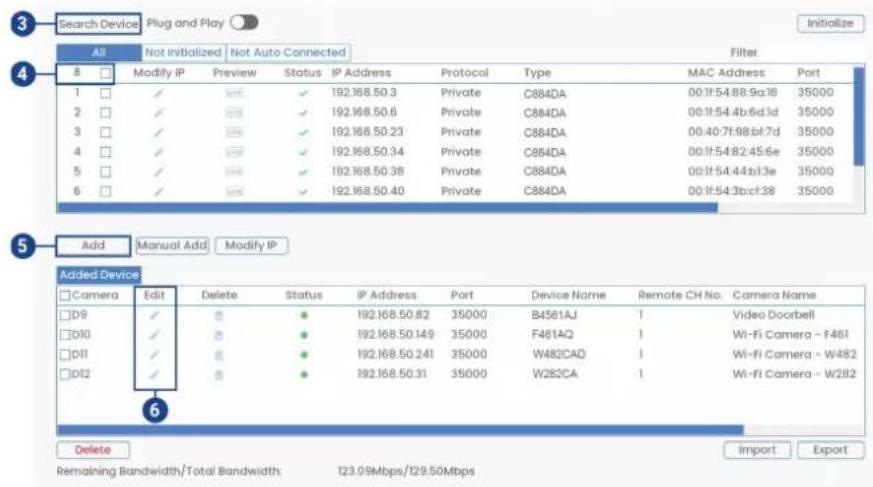The height and width of the screenshot is (487, 873).
Task: Check the D12 camera checkbox
Action: [x=65, y=375]
